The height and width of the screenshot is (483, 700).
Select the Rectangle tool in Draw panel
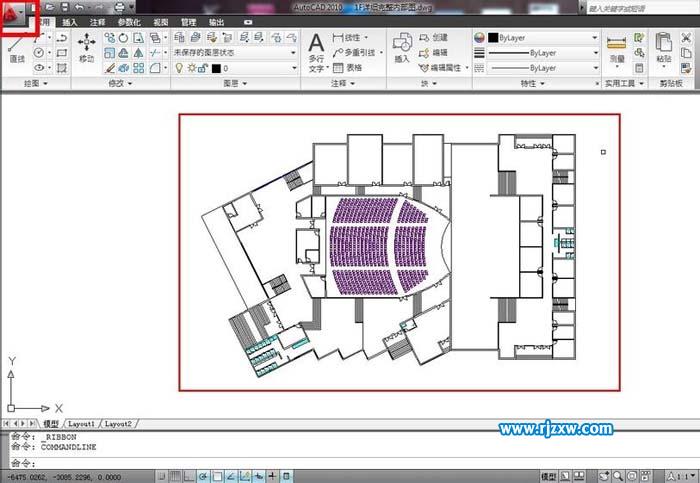click(62, 53)
